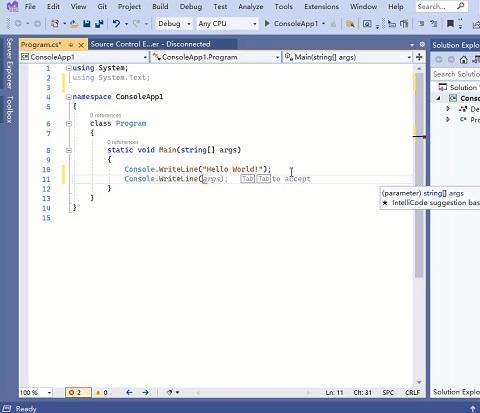Click the 0 references CodeLens above class Program
480x413 pixels.
(105, 115)
